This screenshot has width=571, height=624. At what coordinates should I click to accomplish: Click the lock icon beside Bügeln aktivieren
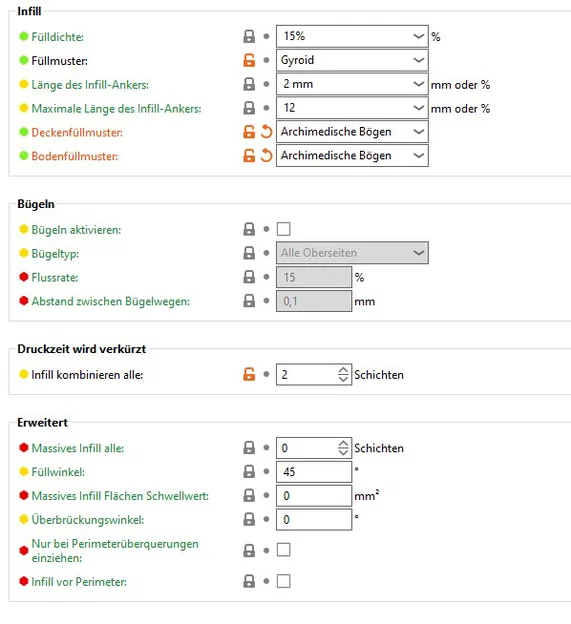pos(249,229)
